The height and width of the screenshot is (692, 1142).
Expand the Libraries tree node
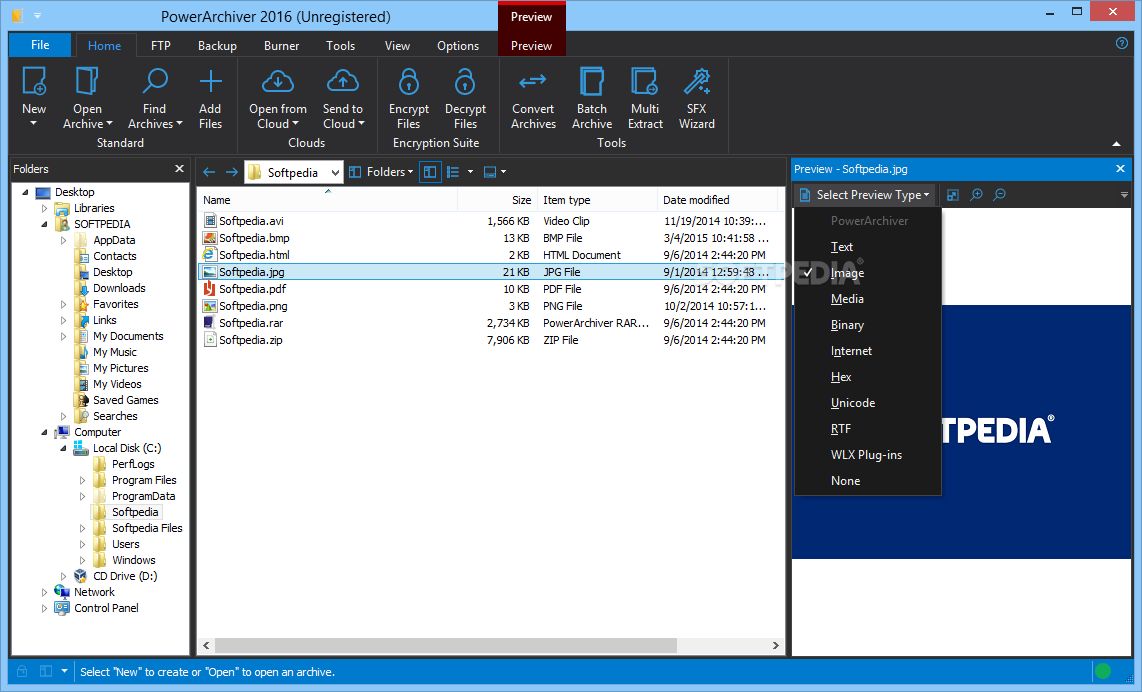pyautogui.click(x=44, y=208)
